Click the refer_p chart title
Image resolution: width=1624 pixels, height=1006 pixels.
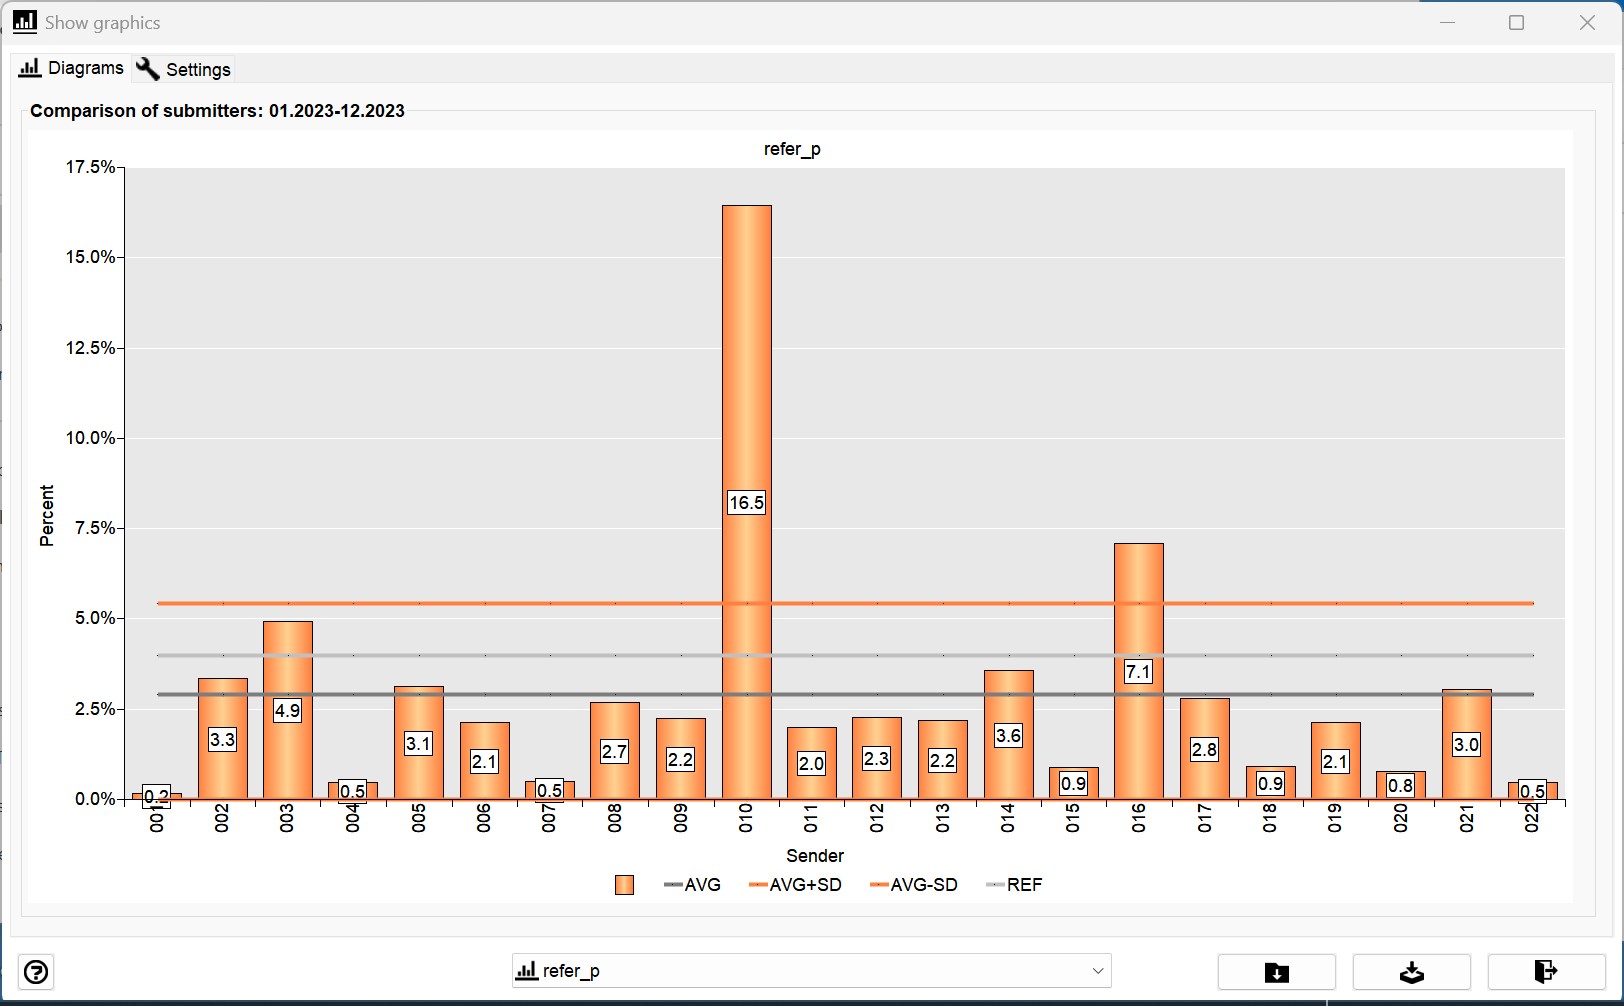tap(792, 149)
